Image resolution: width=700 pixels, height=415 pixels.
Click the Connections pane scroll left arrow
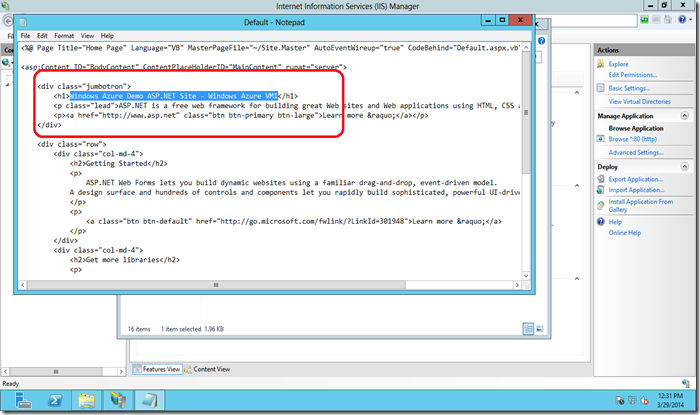[x=5, y=371]
